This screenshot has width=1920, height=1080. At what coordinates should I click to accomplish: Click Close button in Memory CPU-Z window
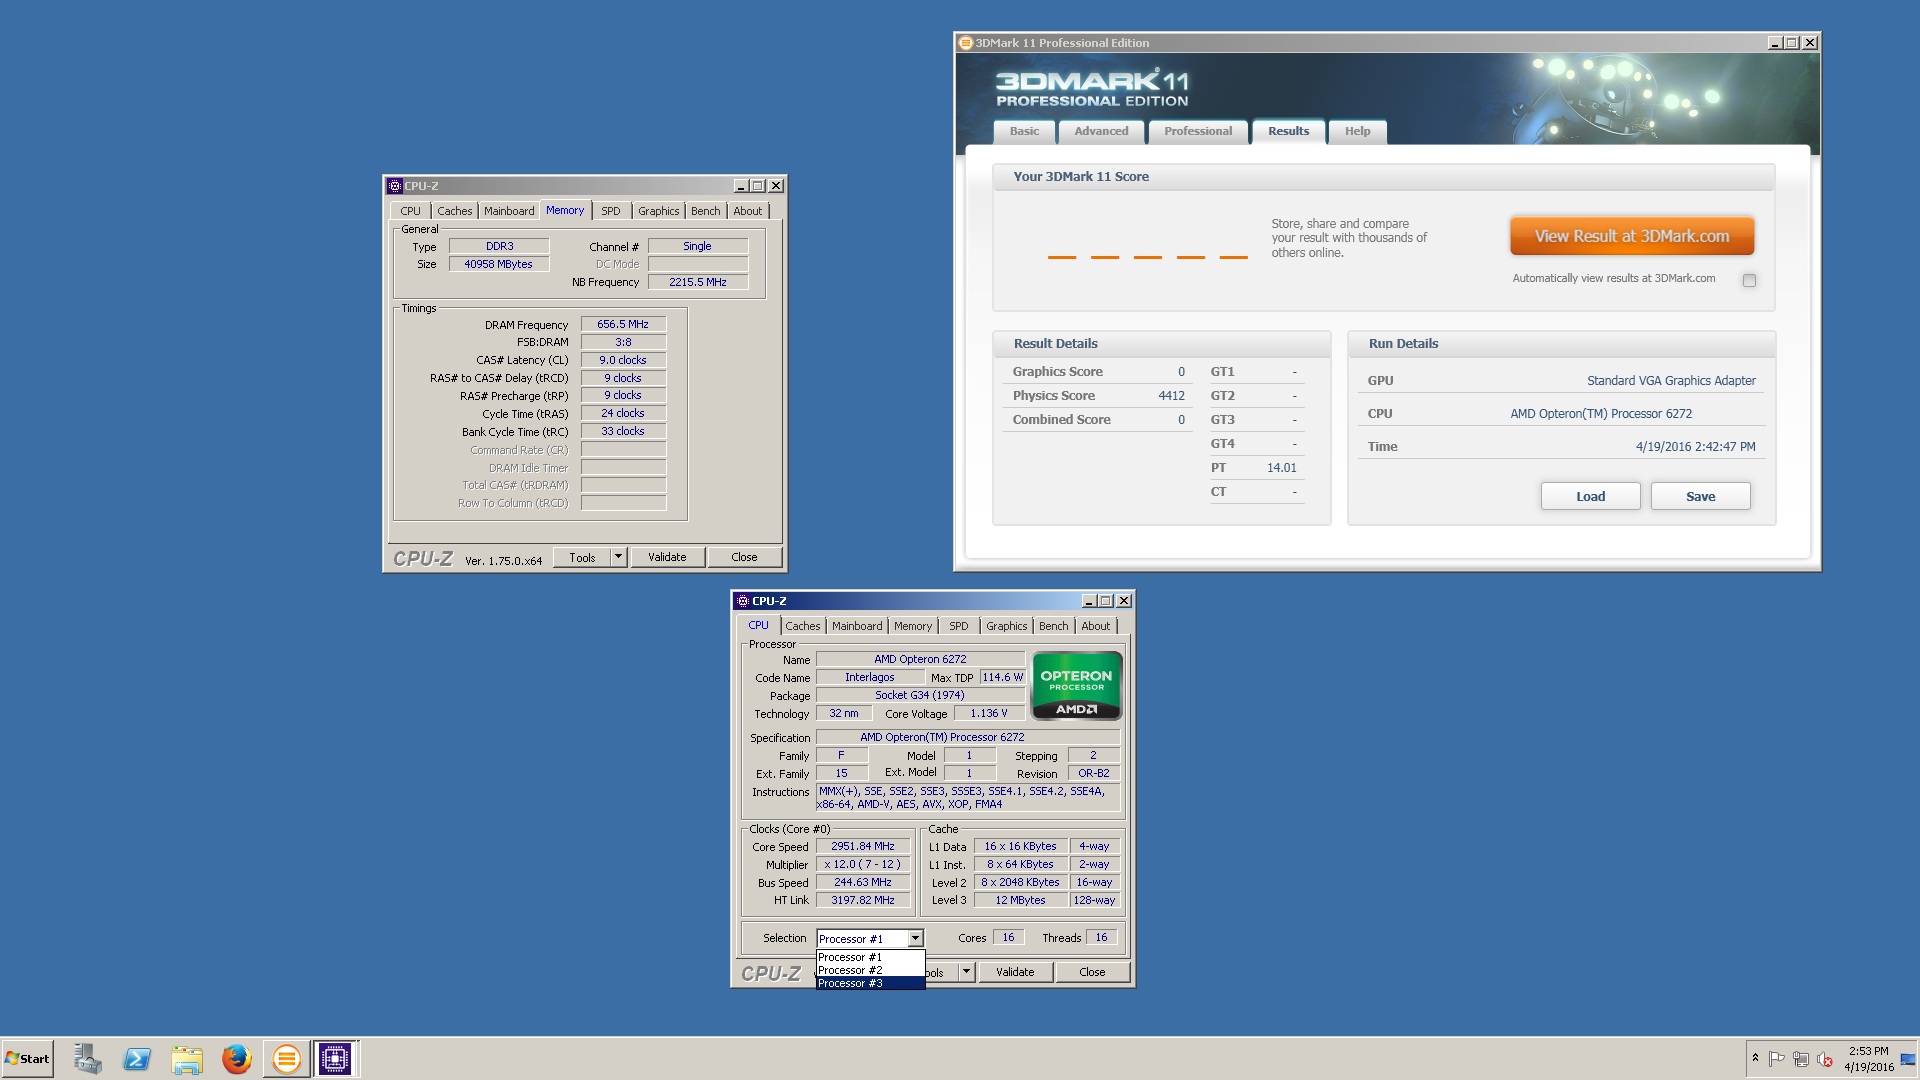744,557
